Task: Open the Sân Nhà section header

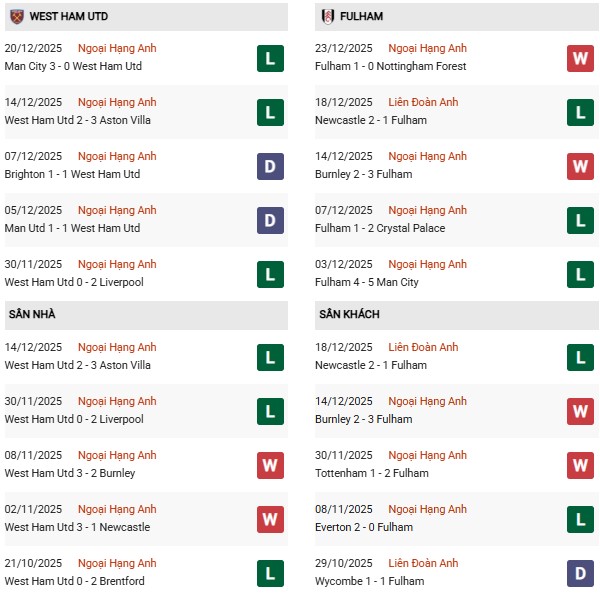Action: 33,315
